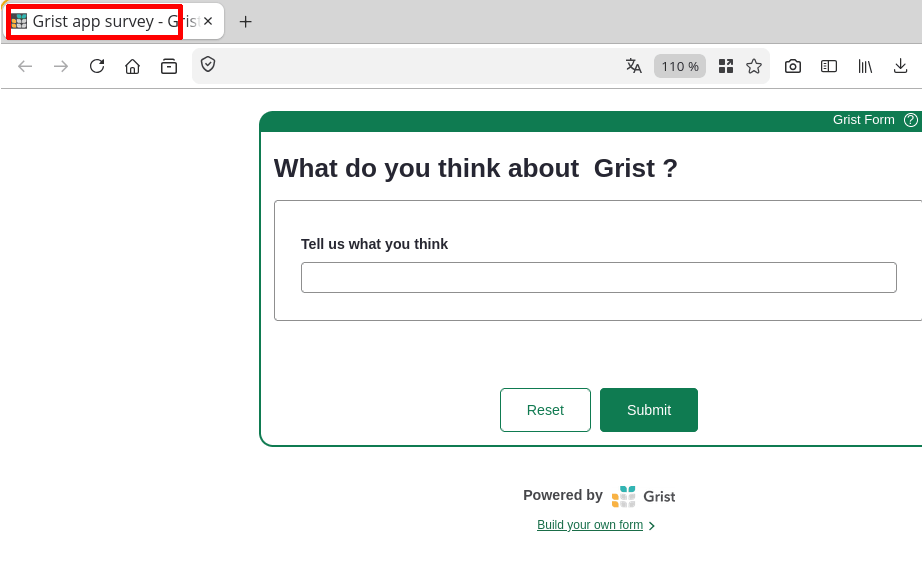922x563 pixels.
Task: Reload the current page
Action: click(x=97, y=66)
